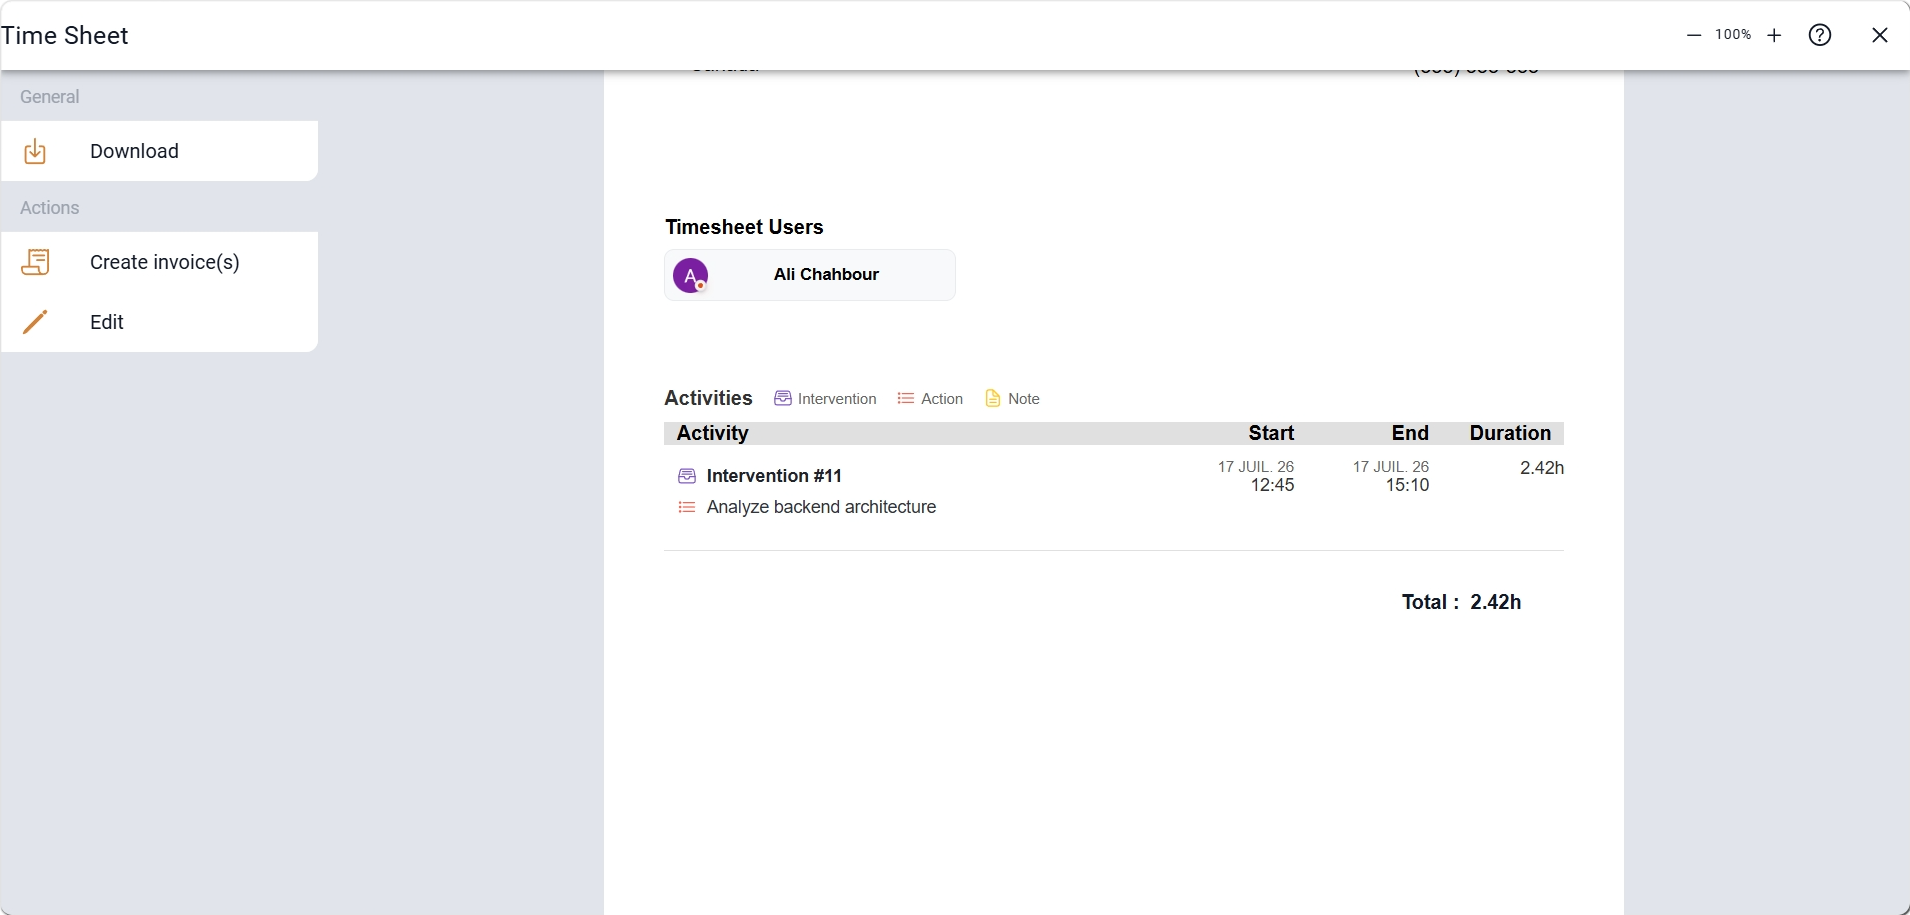Viewport: 1910px width, 915px height.
Task: Select the Download menu label
Action: click(134, 151)
